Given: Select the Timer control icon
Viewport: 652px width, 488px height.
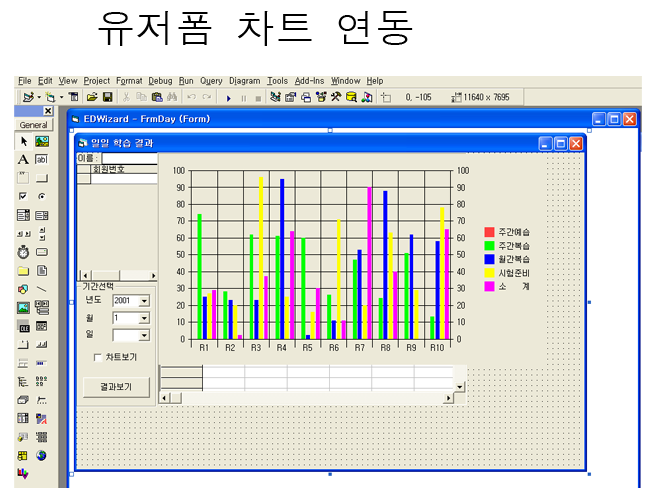Looking at the screenshot, I should coord(23,252).
